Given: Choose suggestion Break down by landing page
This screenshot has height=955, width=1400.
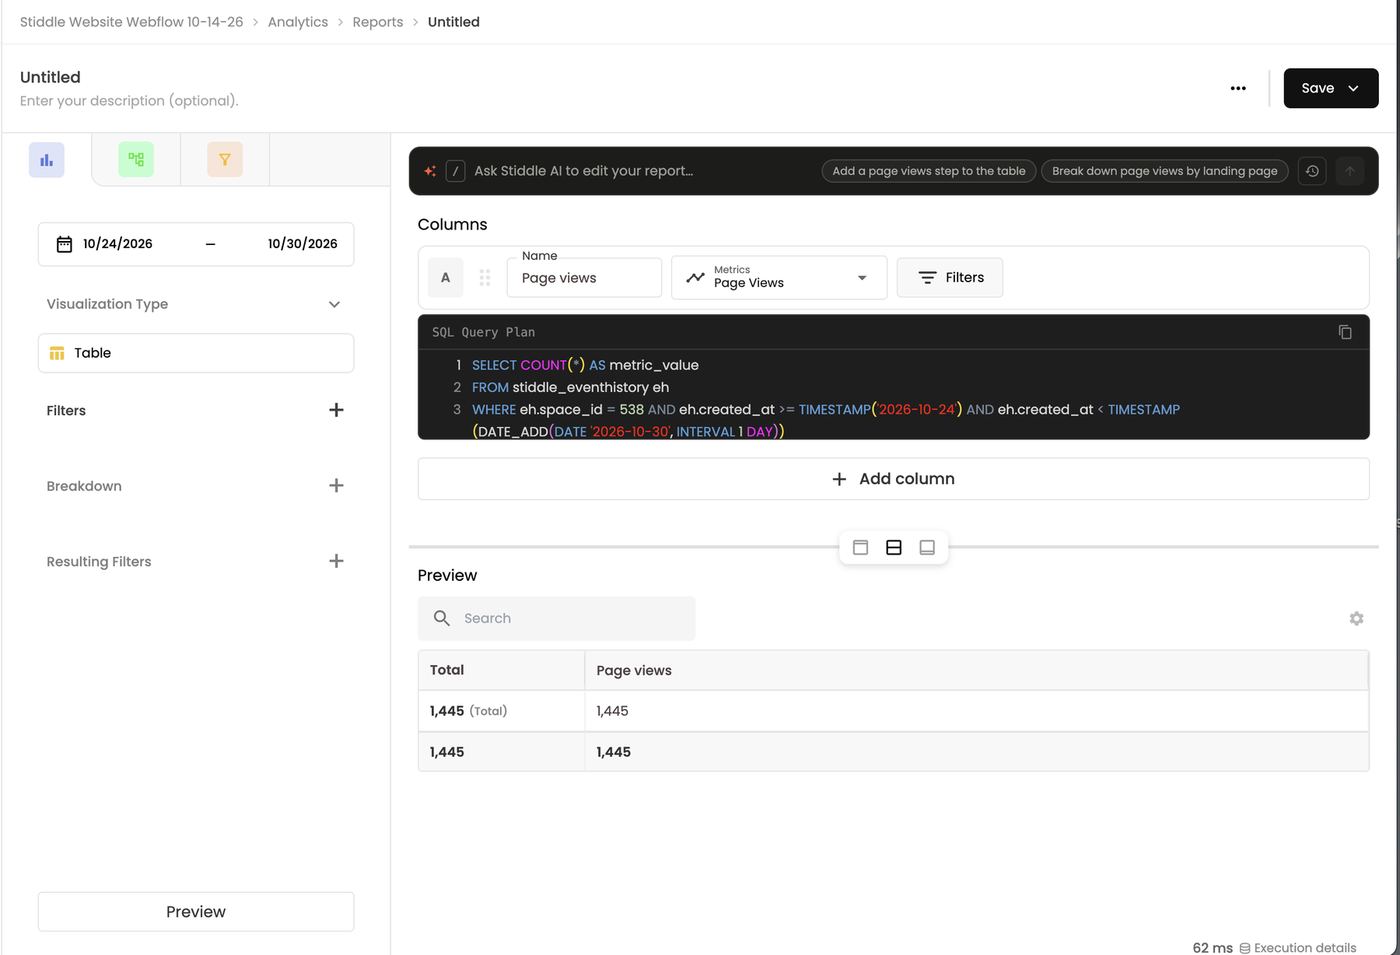Looking at the screenshot, I should 1164,171.
